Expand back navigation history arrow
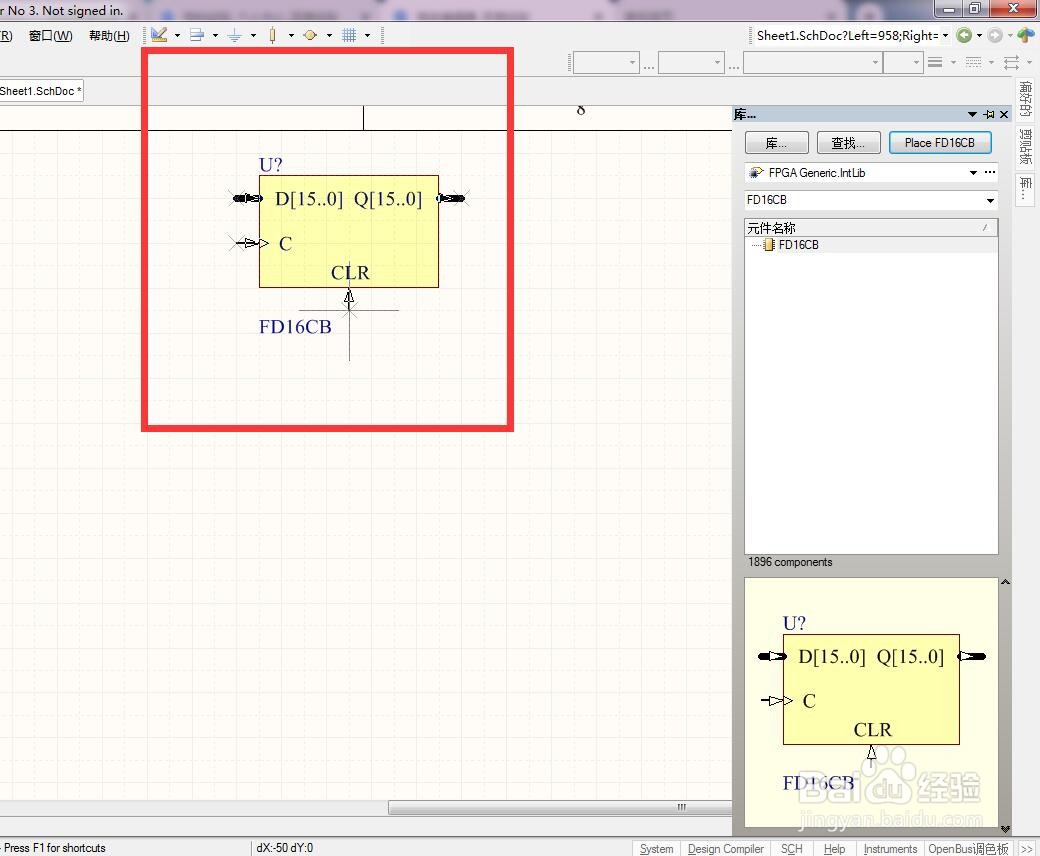Image resolution: width=1040 pixels, height=856 pixels. 979,35
